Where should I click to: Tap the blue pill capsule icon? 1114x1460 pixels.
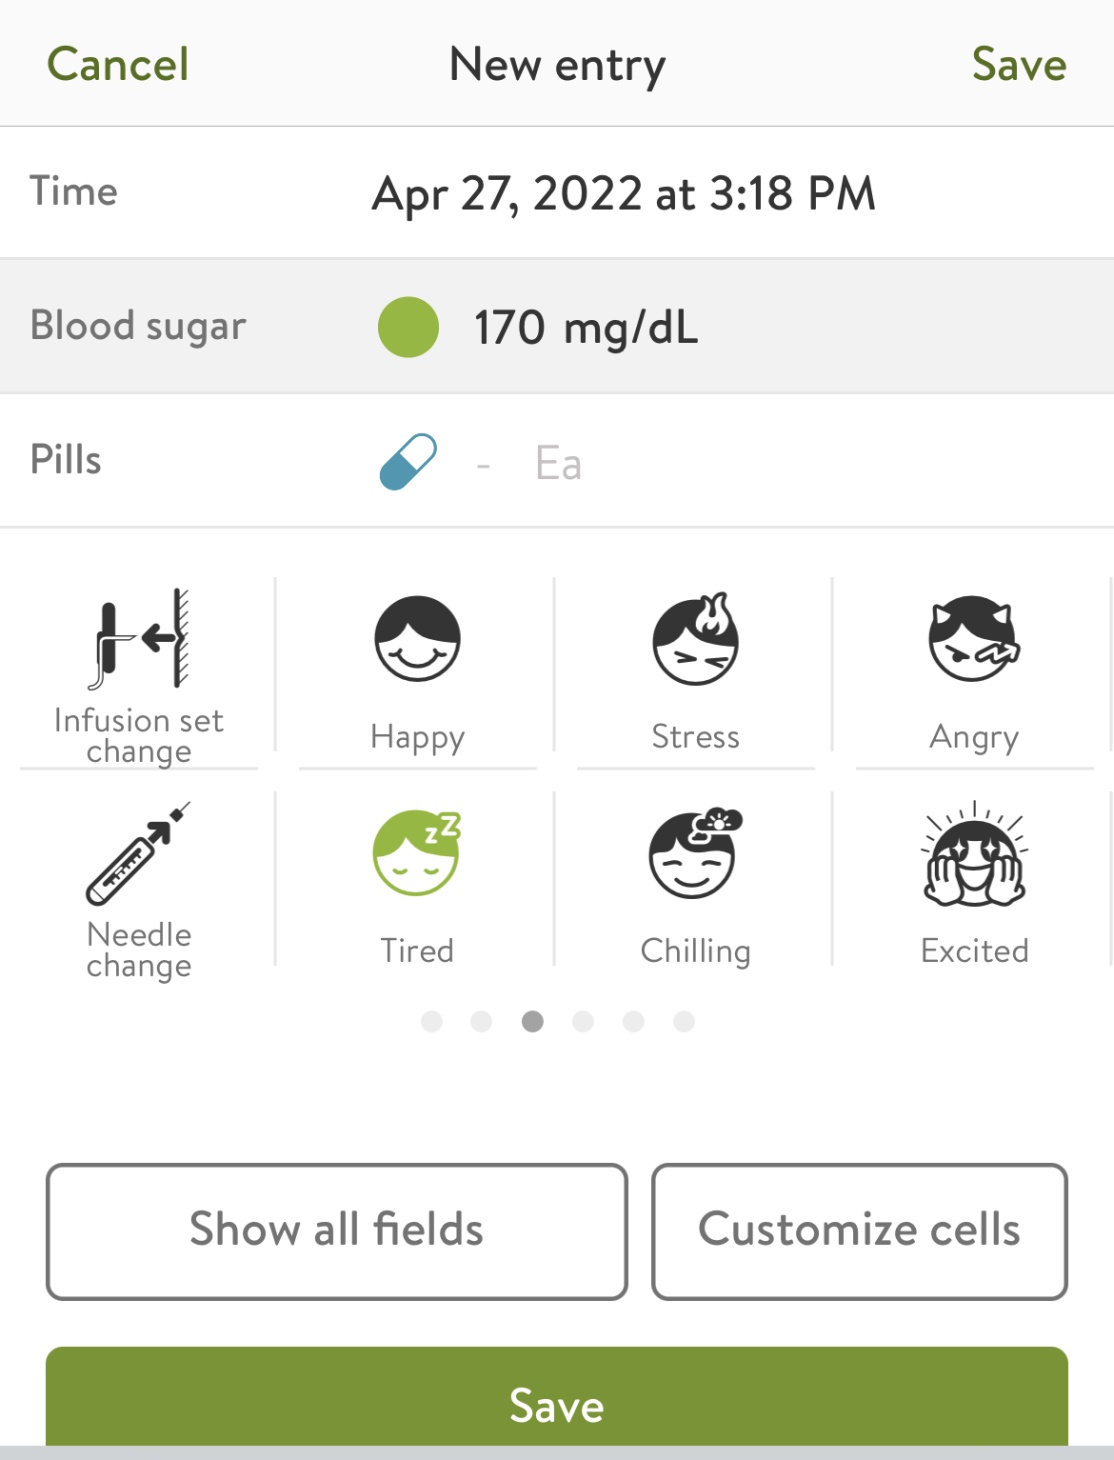(408, 461)
